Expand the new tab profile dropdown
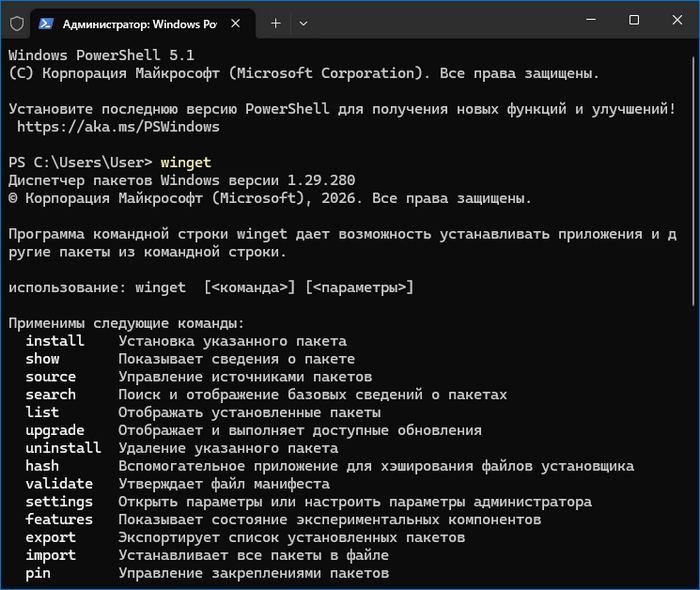 303,23
